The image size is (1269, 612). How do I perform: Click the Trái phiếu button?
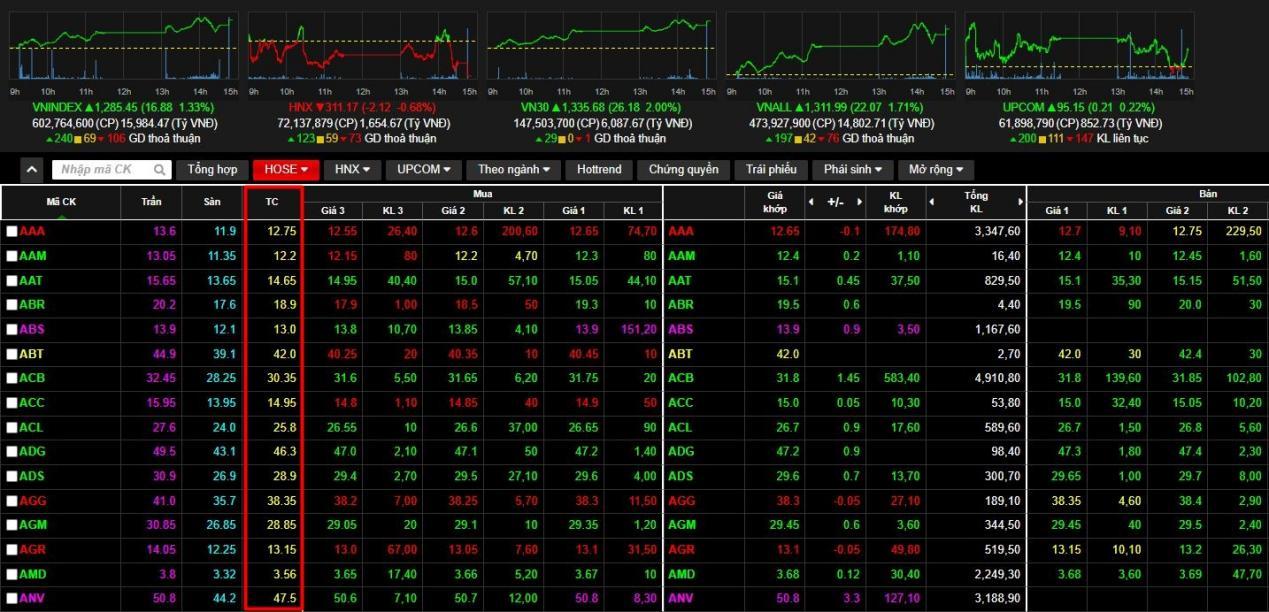pos(770,170)
